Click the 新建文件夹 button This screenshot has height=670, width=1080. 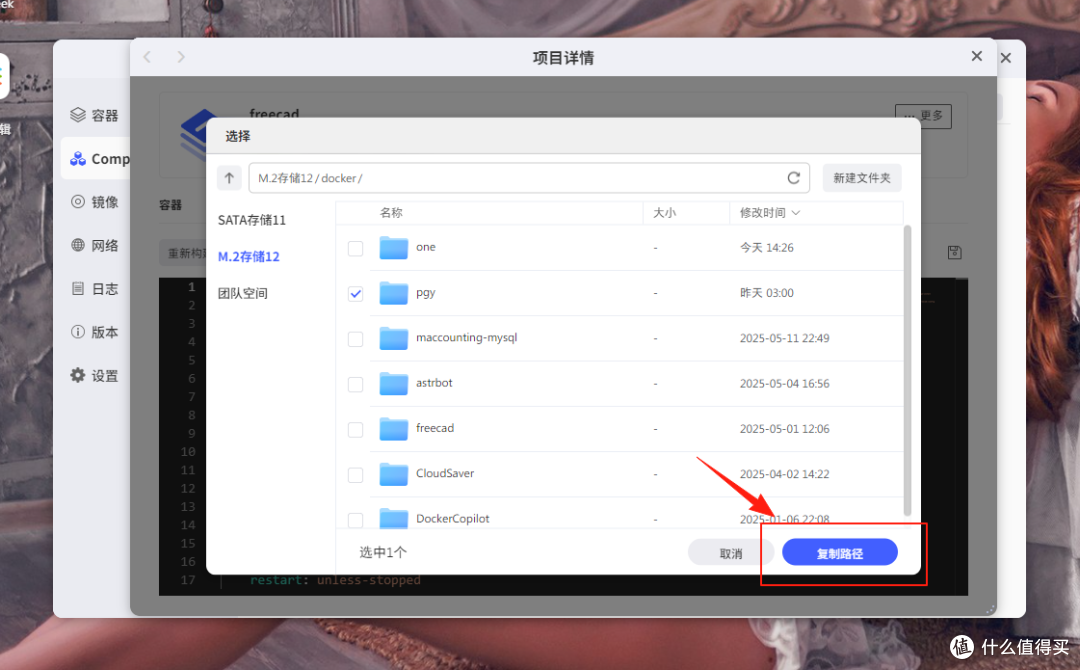(x=862, y=178)
